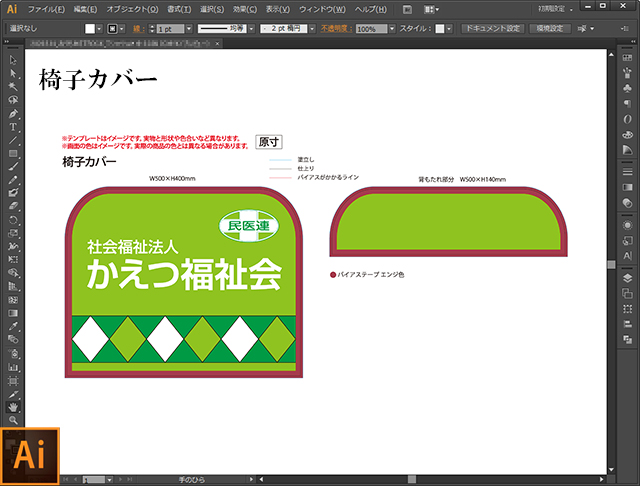Select the Rotate tool

[13, 220]
